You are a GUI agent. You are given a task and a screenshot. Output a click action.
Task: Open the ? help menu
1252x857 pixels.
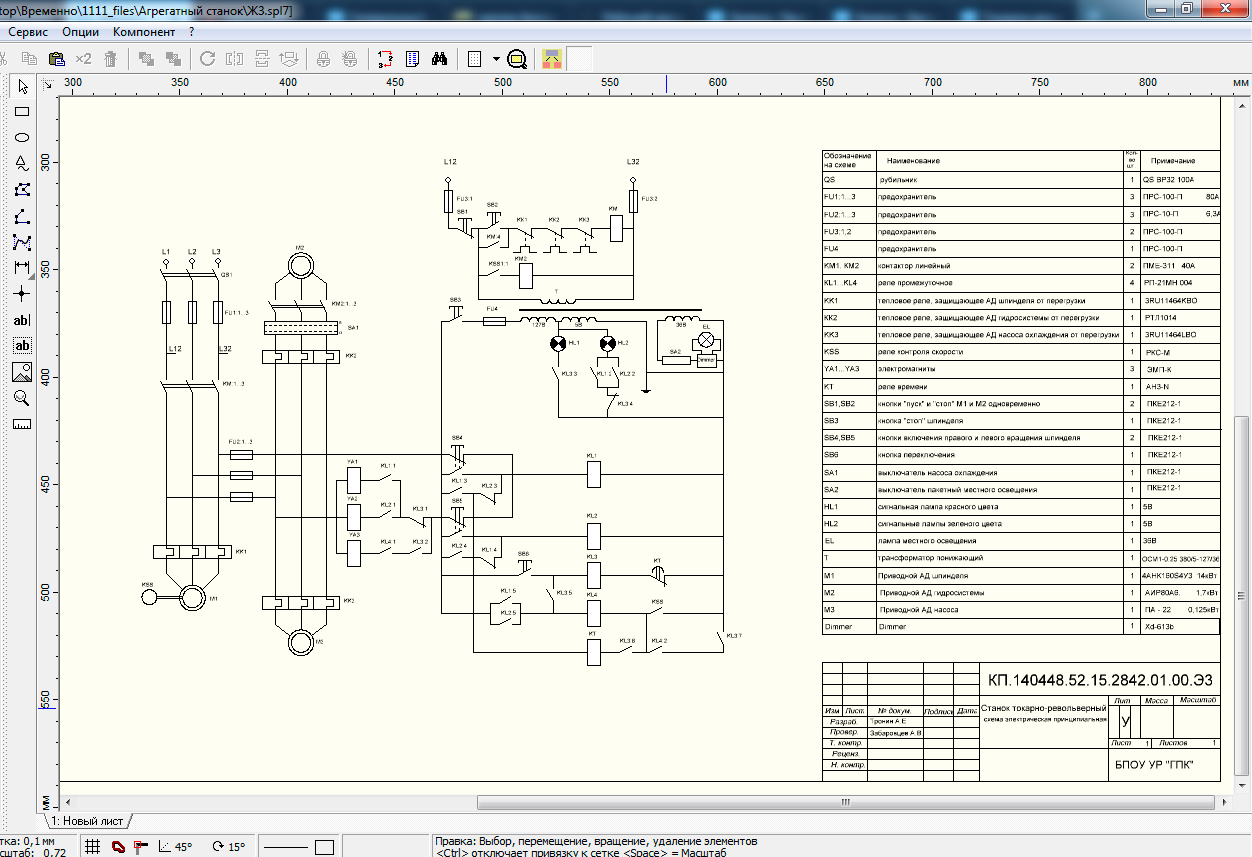click(x=191, y=32)
